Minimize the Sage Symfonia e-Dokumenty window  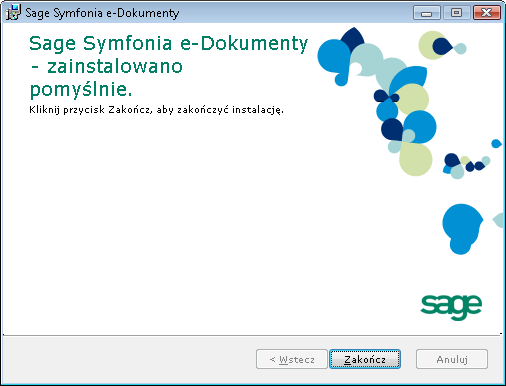(427, 13)
